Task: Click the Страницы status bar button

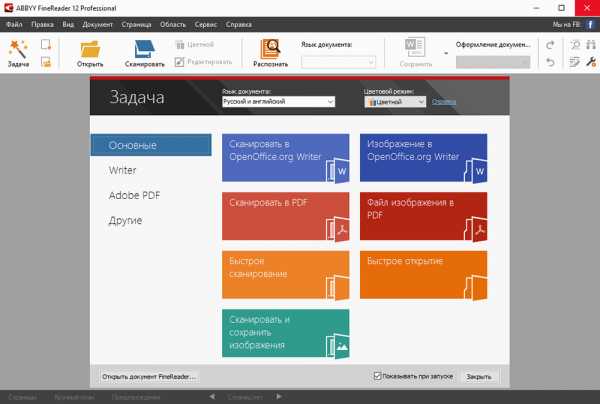Action: coord(22,397)
